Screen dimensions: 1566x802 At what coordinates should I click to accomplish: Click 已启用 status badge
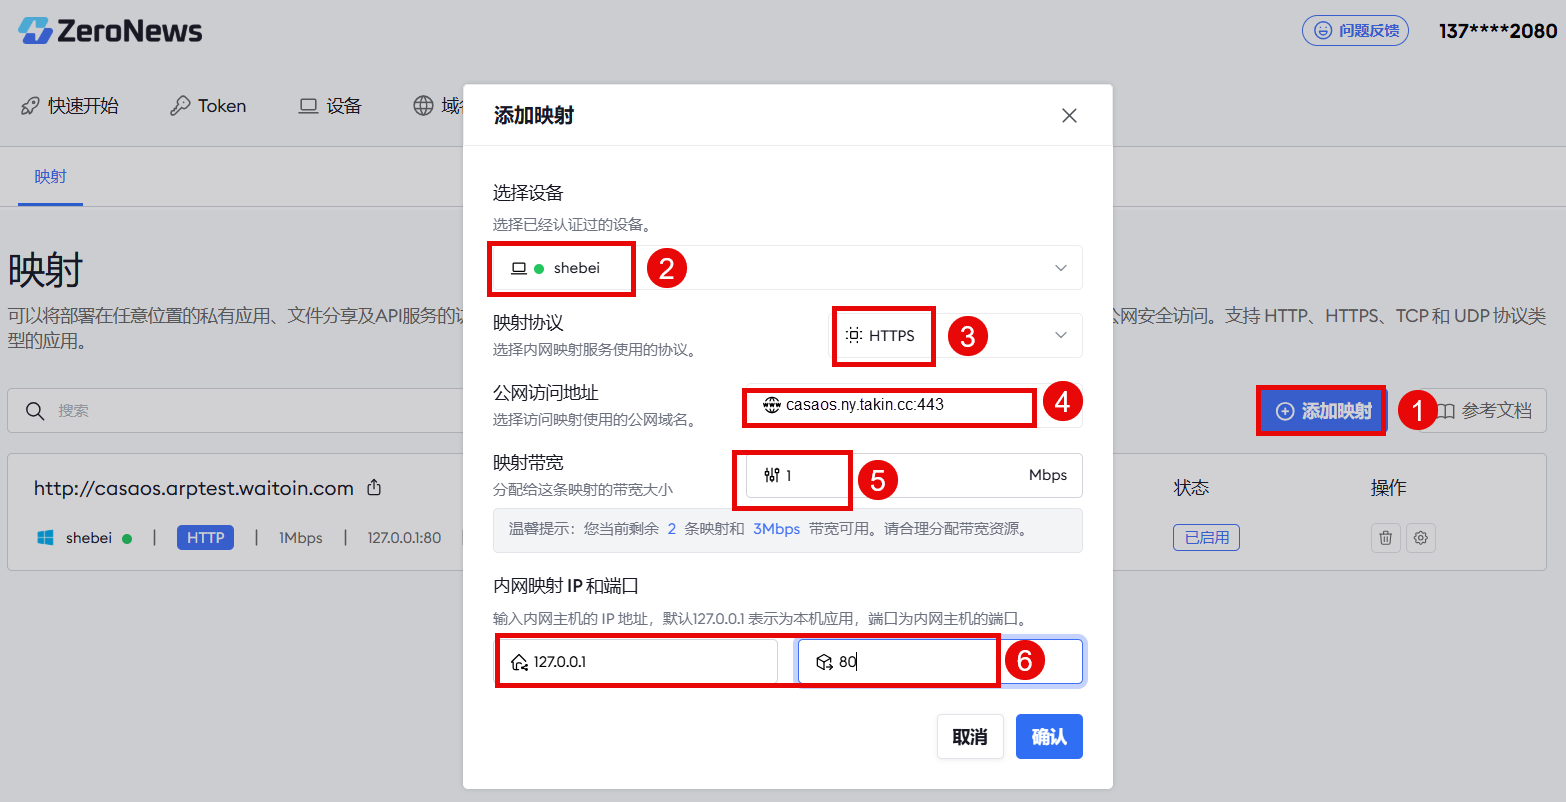[1207, 538]
